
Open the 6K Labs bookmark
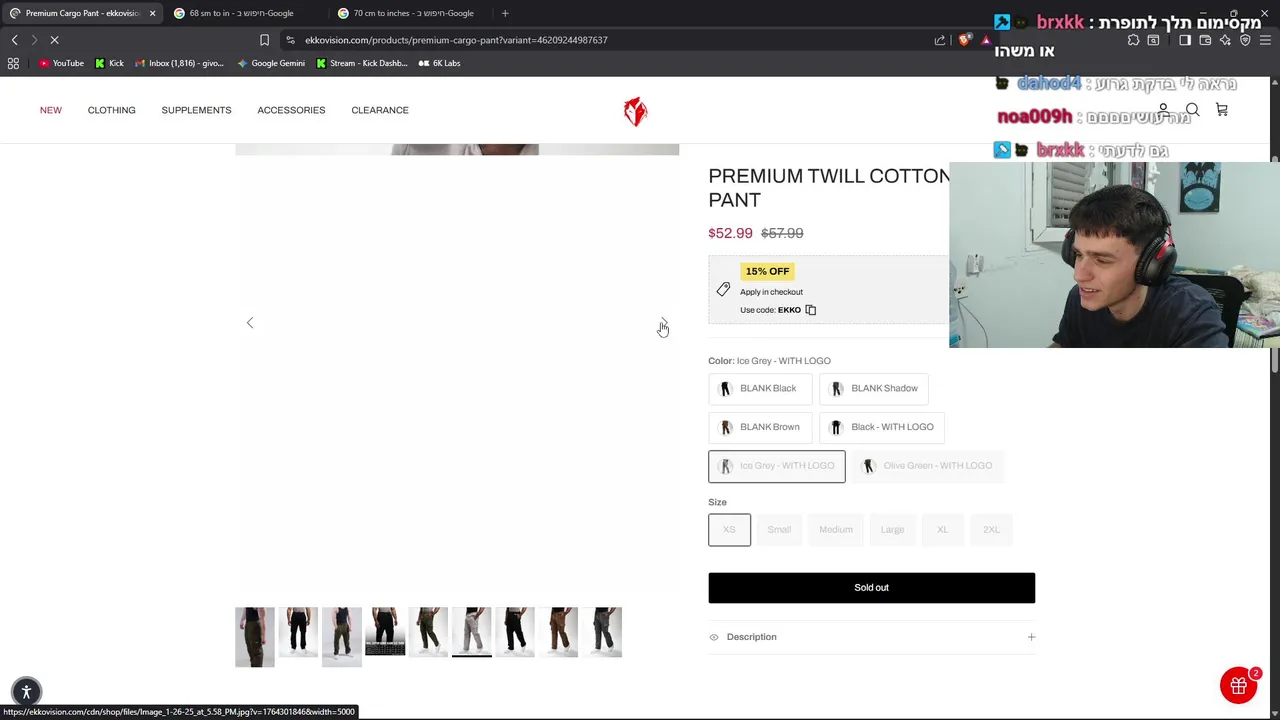(x=439, y=63)
